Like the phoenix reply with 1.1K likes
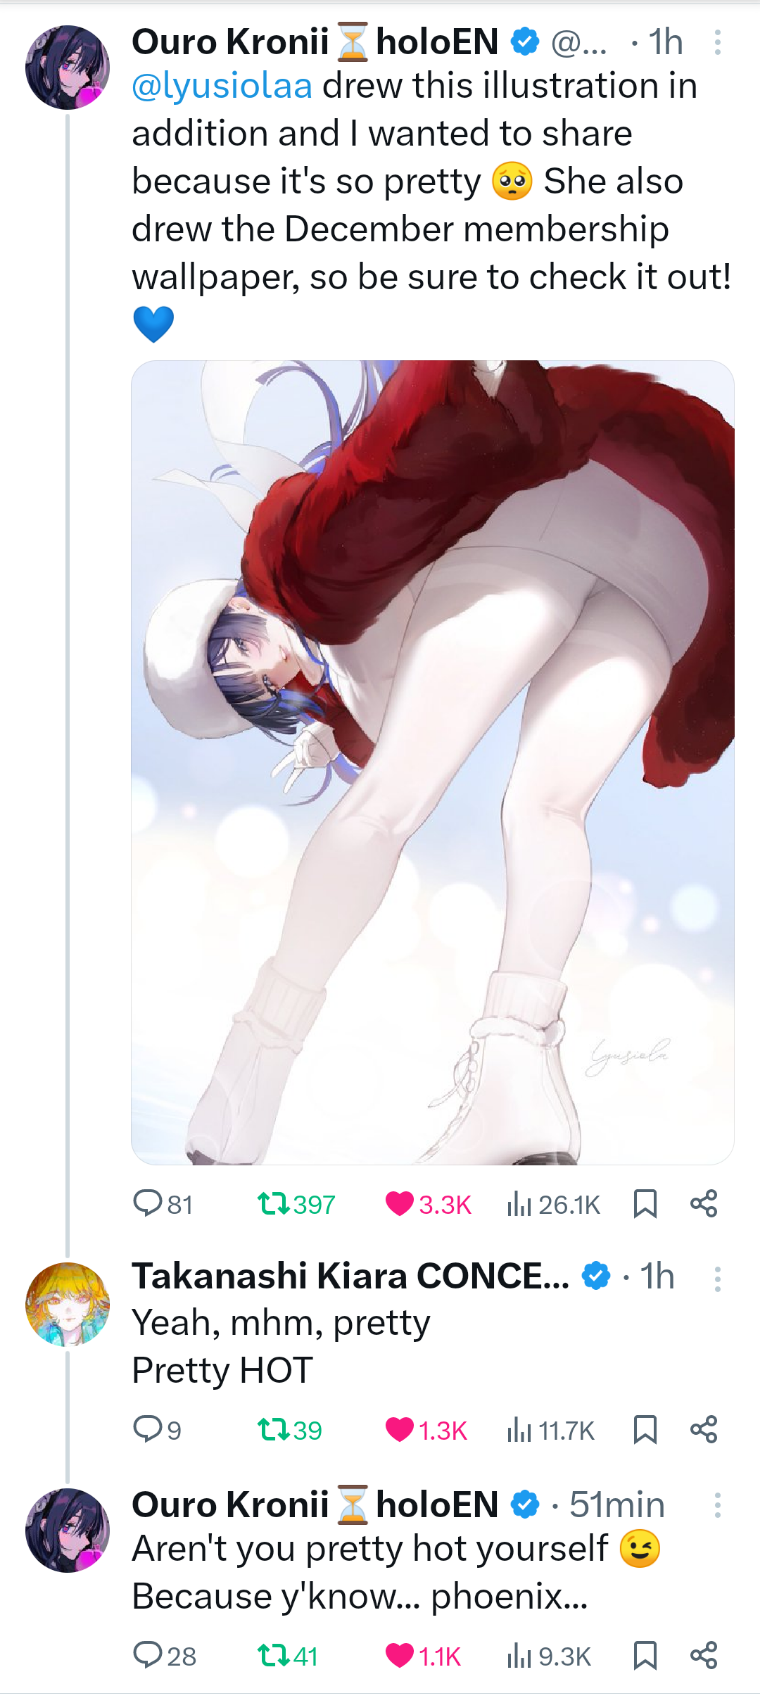 coord(423,1655)
